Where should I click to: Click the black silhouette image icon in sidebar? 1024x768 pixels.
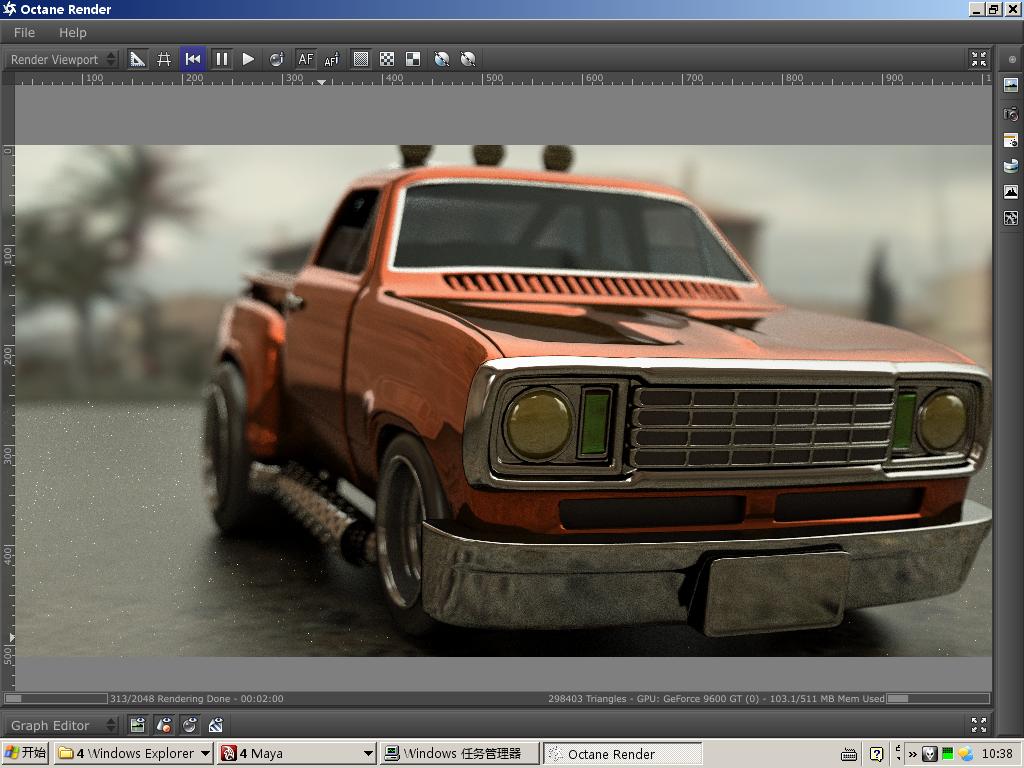tap(1011, 192)
